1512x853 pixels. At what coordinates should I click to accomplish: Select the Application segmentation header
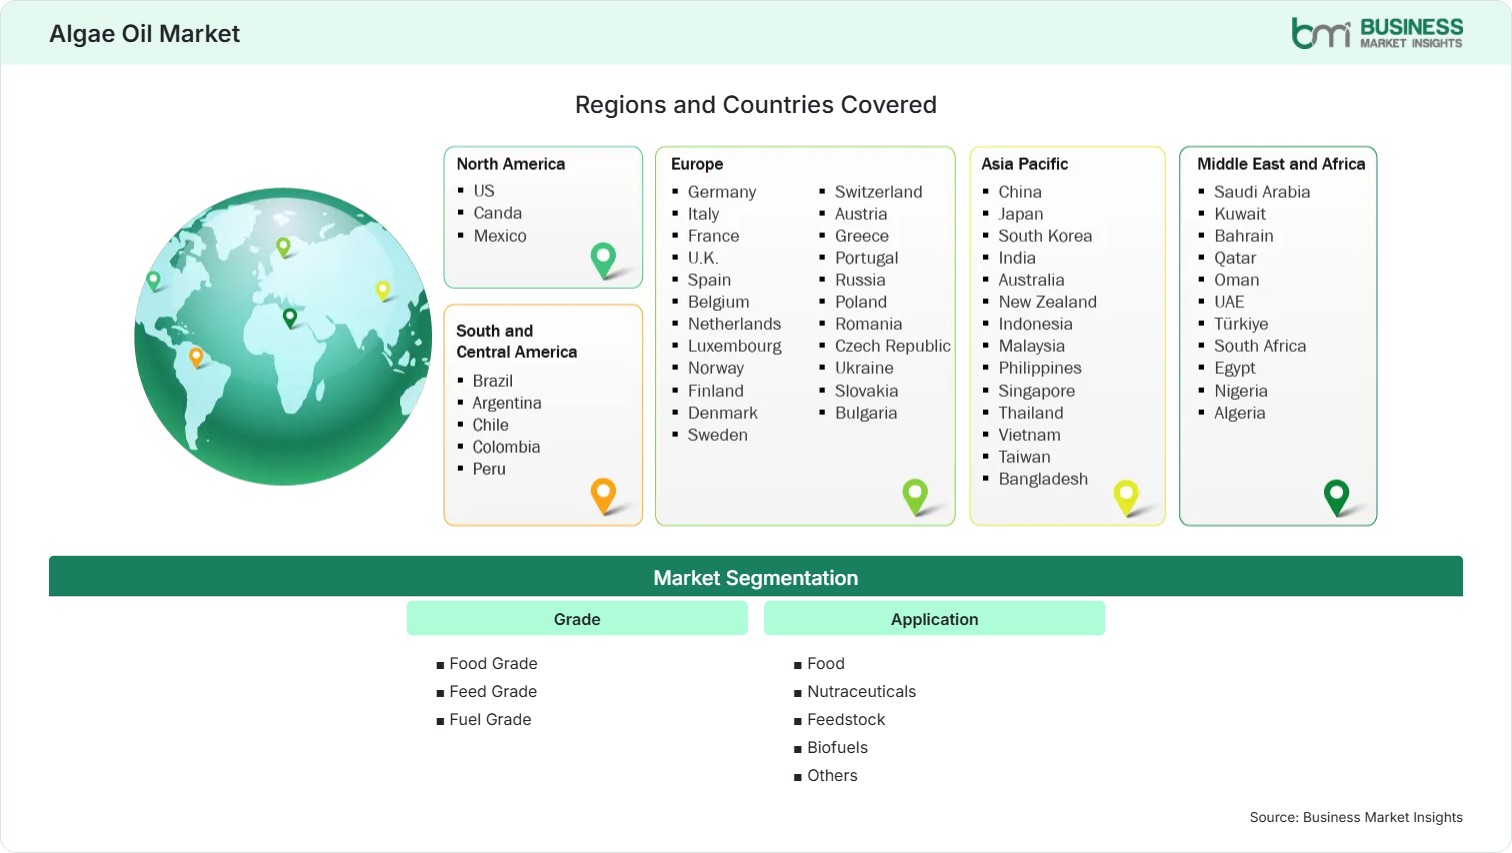point(934,619)
